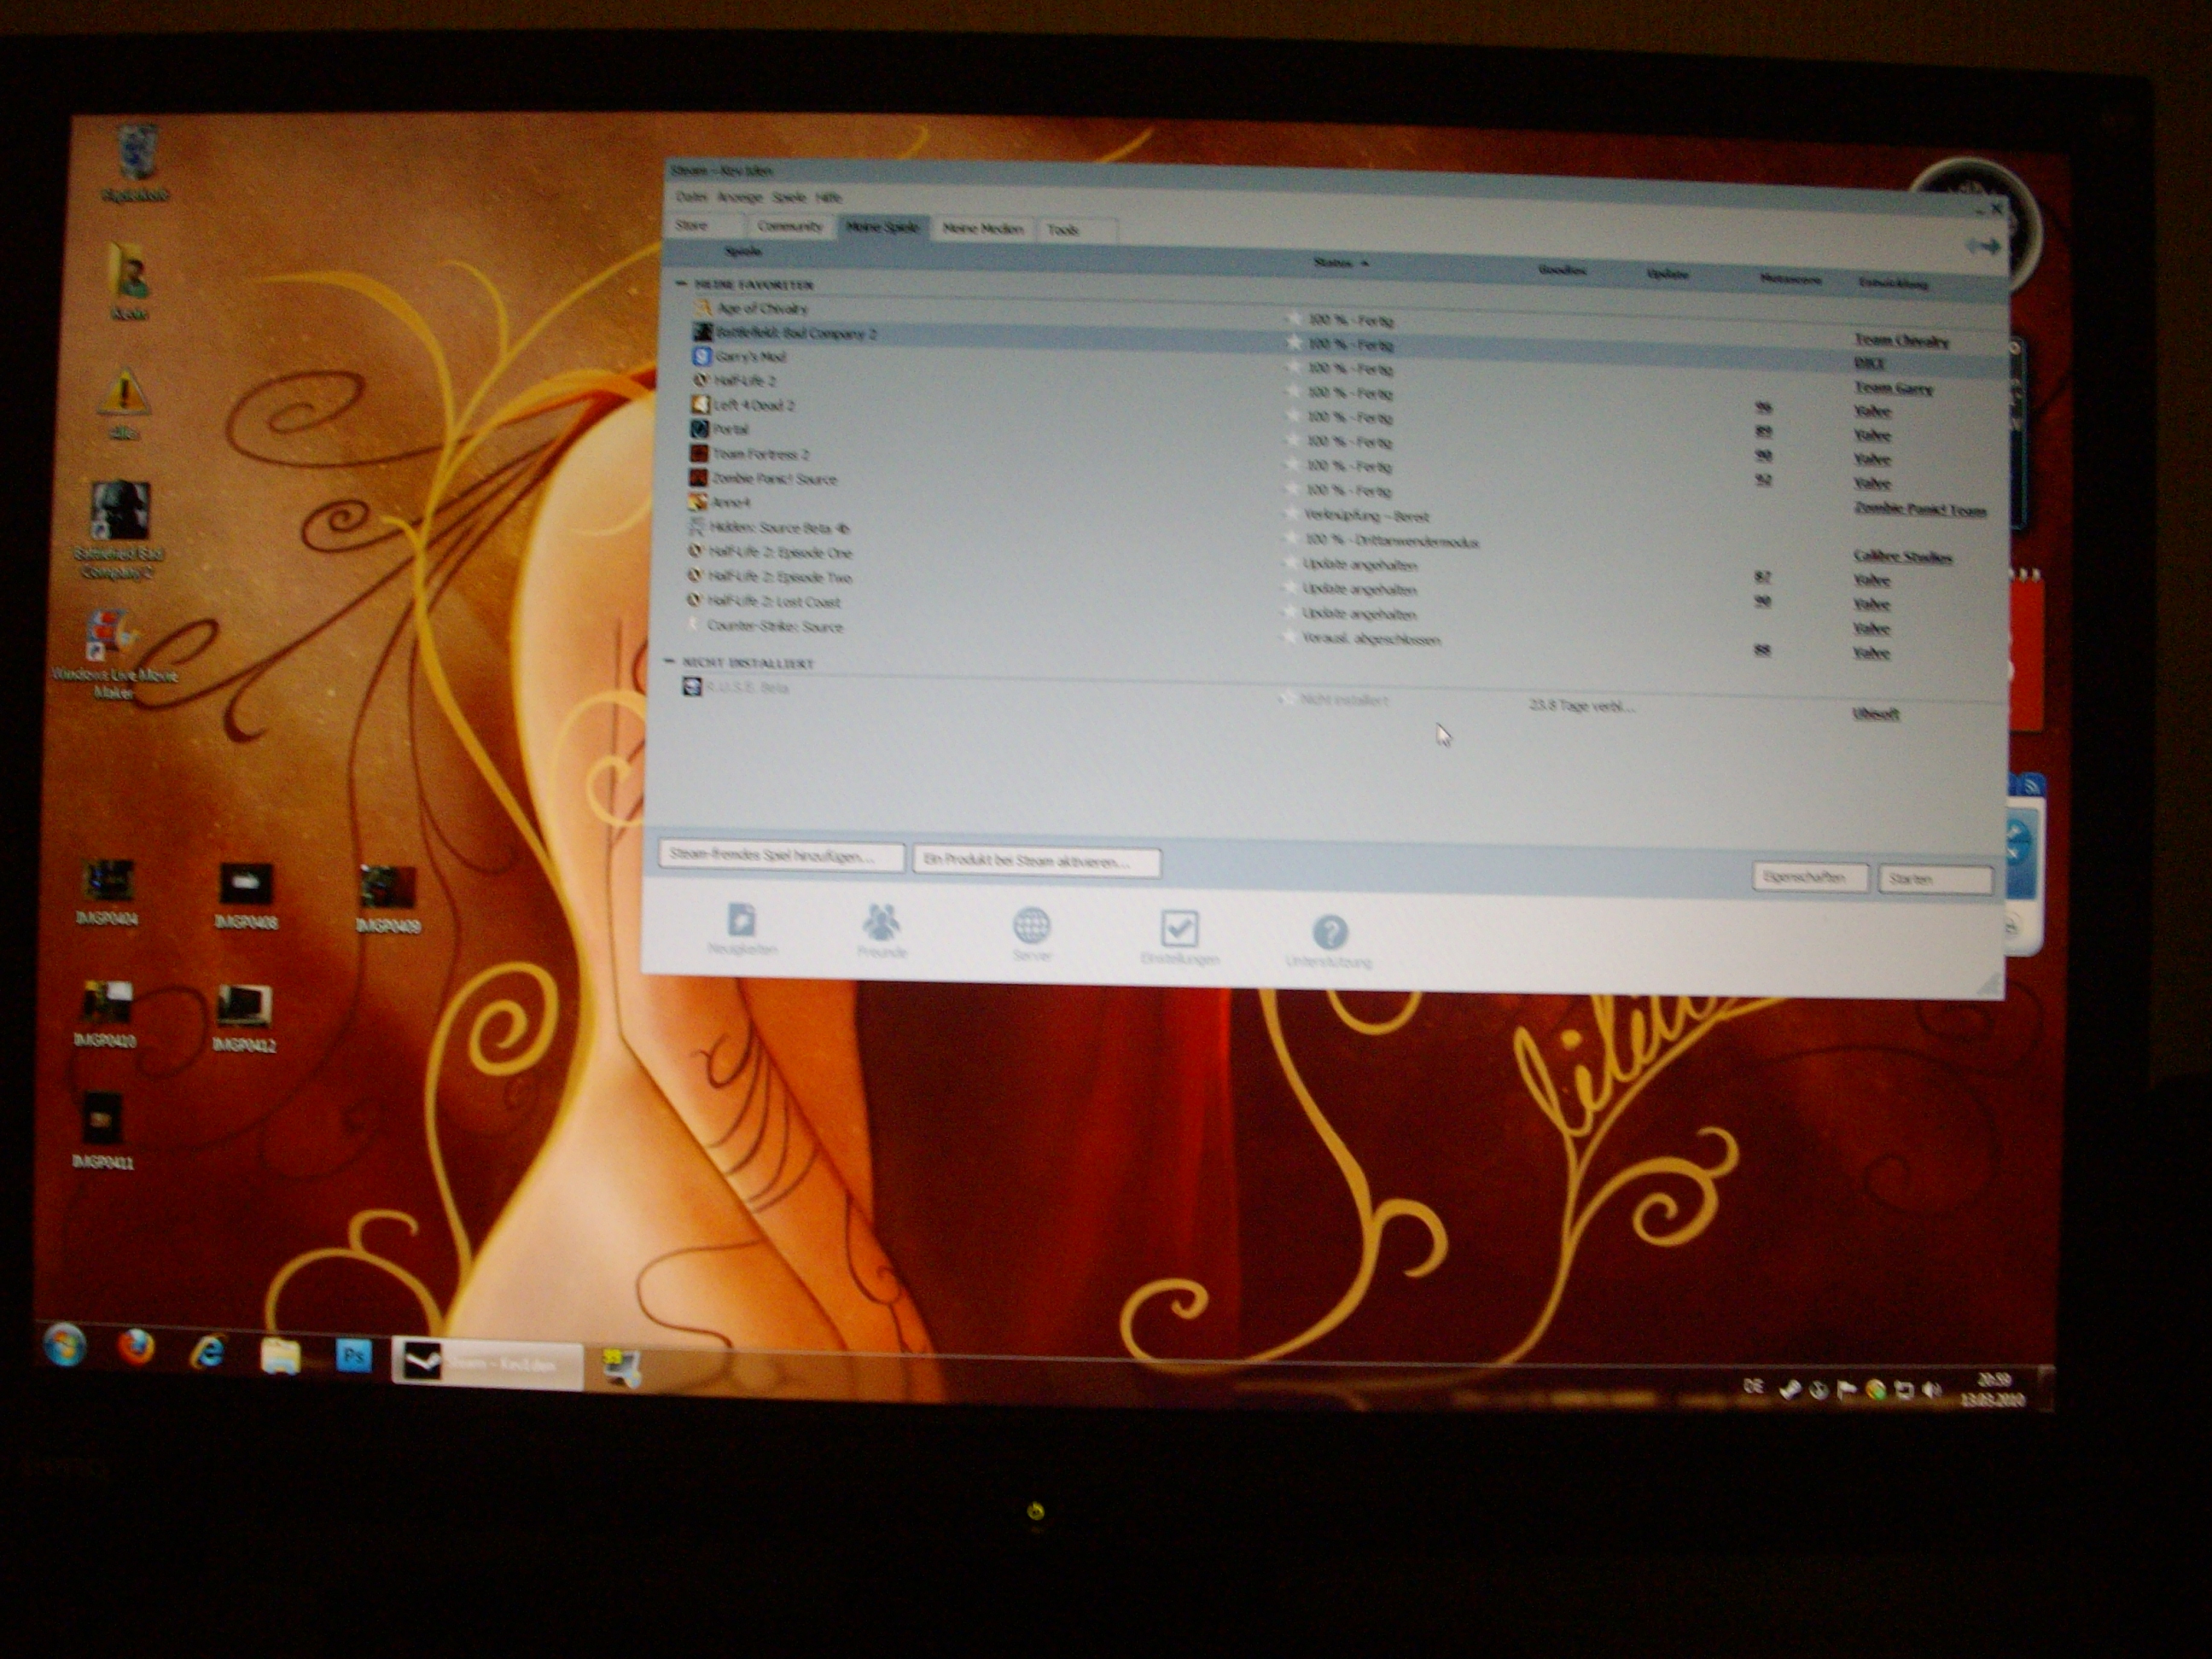Select Half-Life 2: Lost Coast row
2212x1659 pixels.
[774, 601]
